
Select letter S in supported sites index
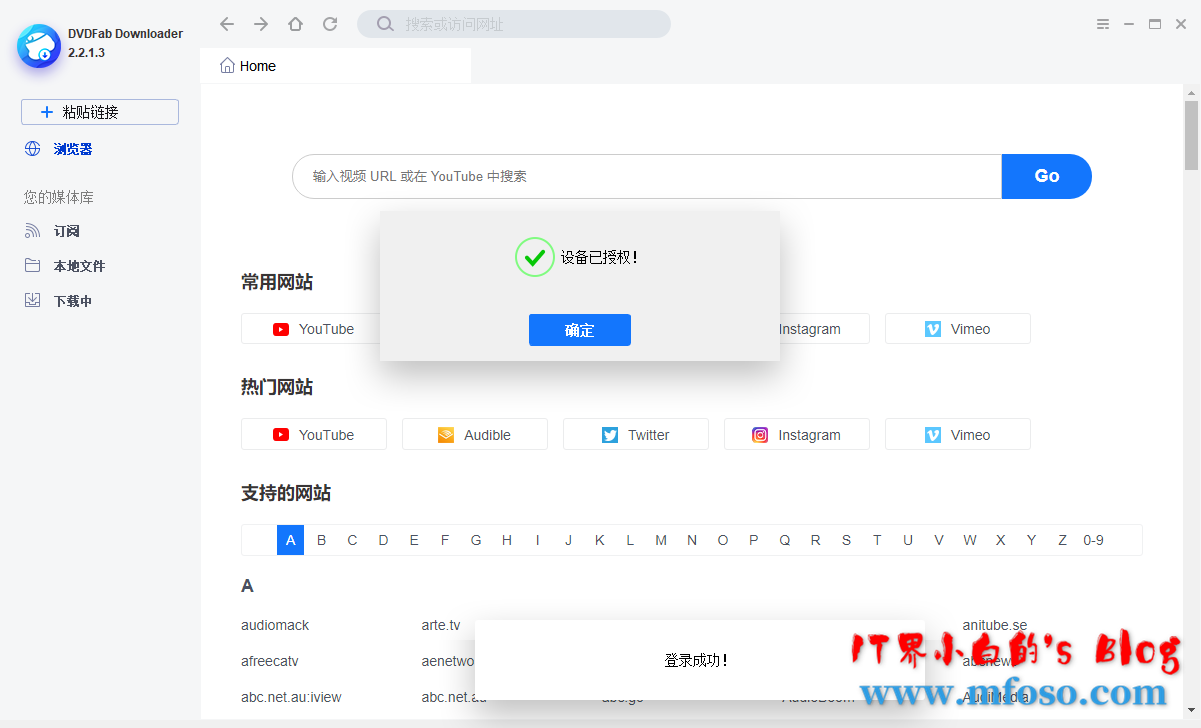846,540
